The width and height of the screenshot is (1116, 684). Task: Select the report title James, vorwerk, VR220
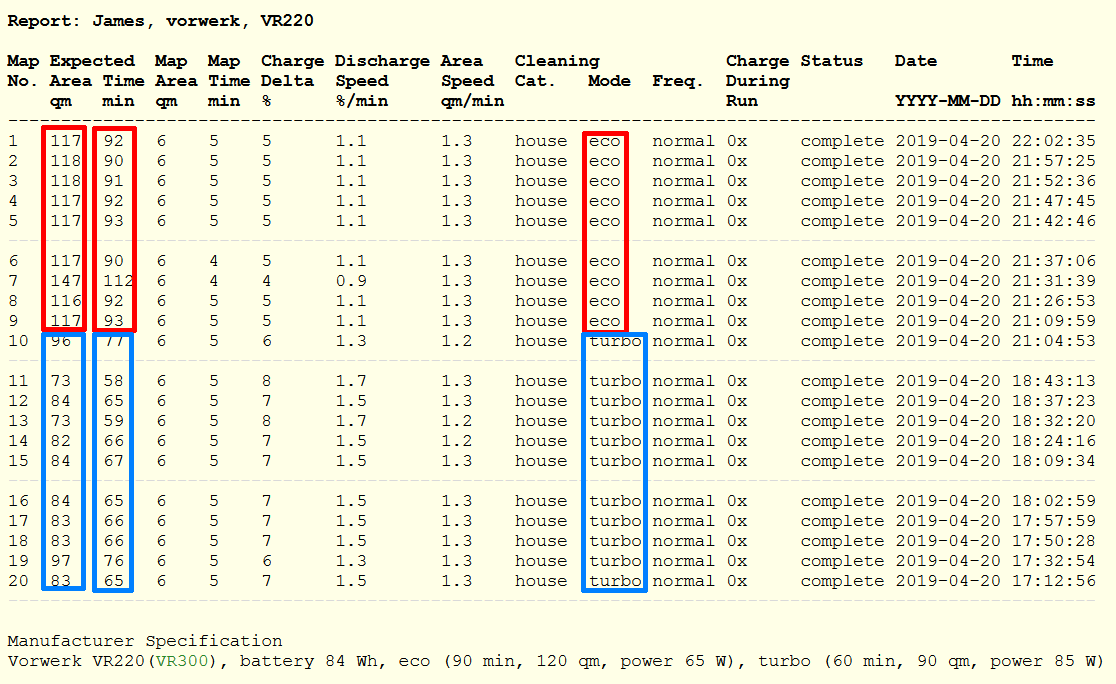tap(203, 21)
